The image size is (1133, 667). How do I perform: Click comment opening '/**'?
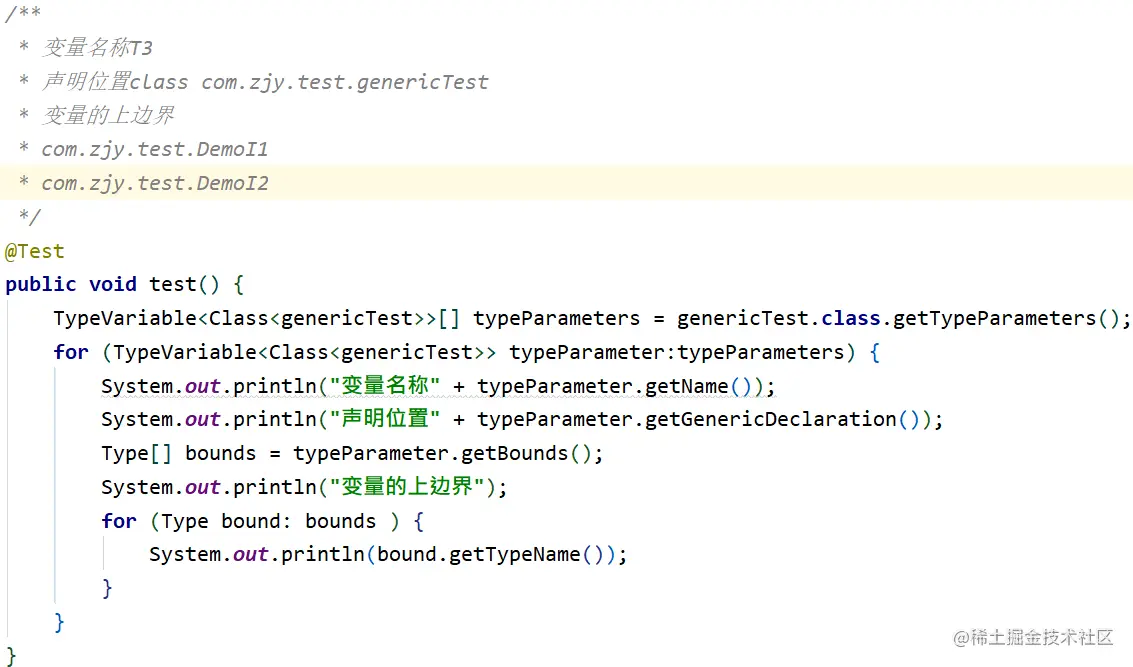point(22,14)
